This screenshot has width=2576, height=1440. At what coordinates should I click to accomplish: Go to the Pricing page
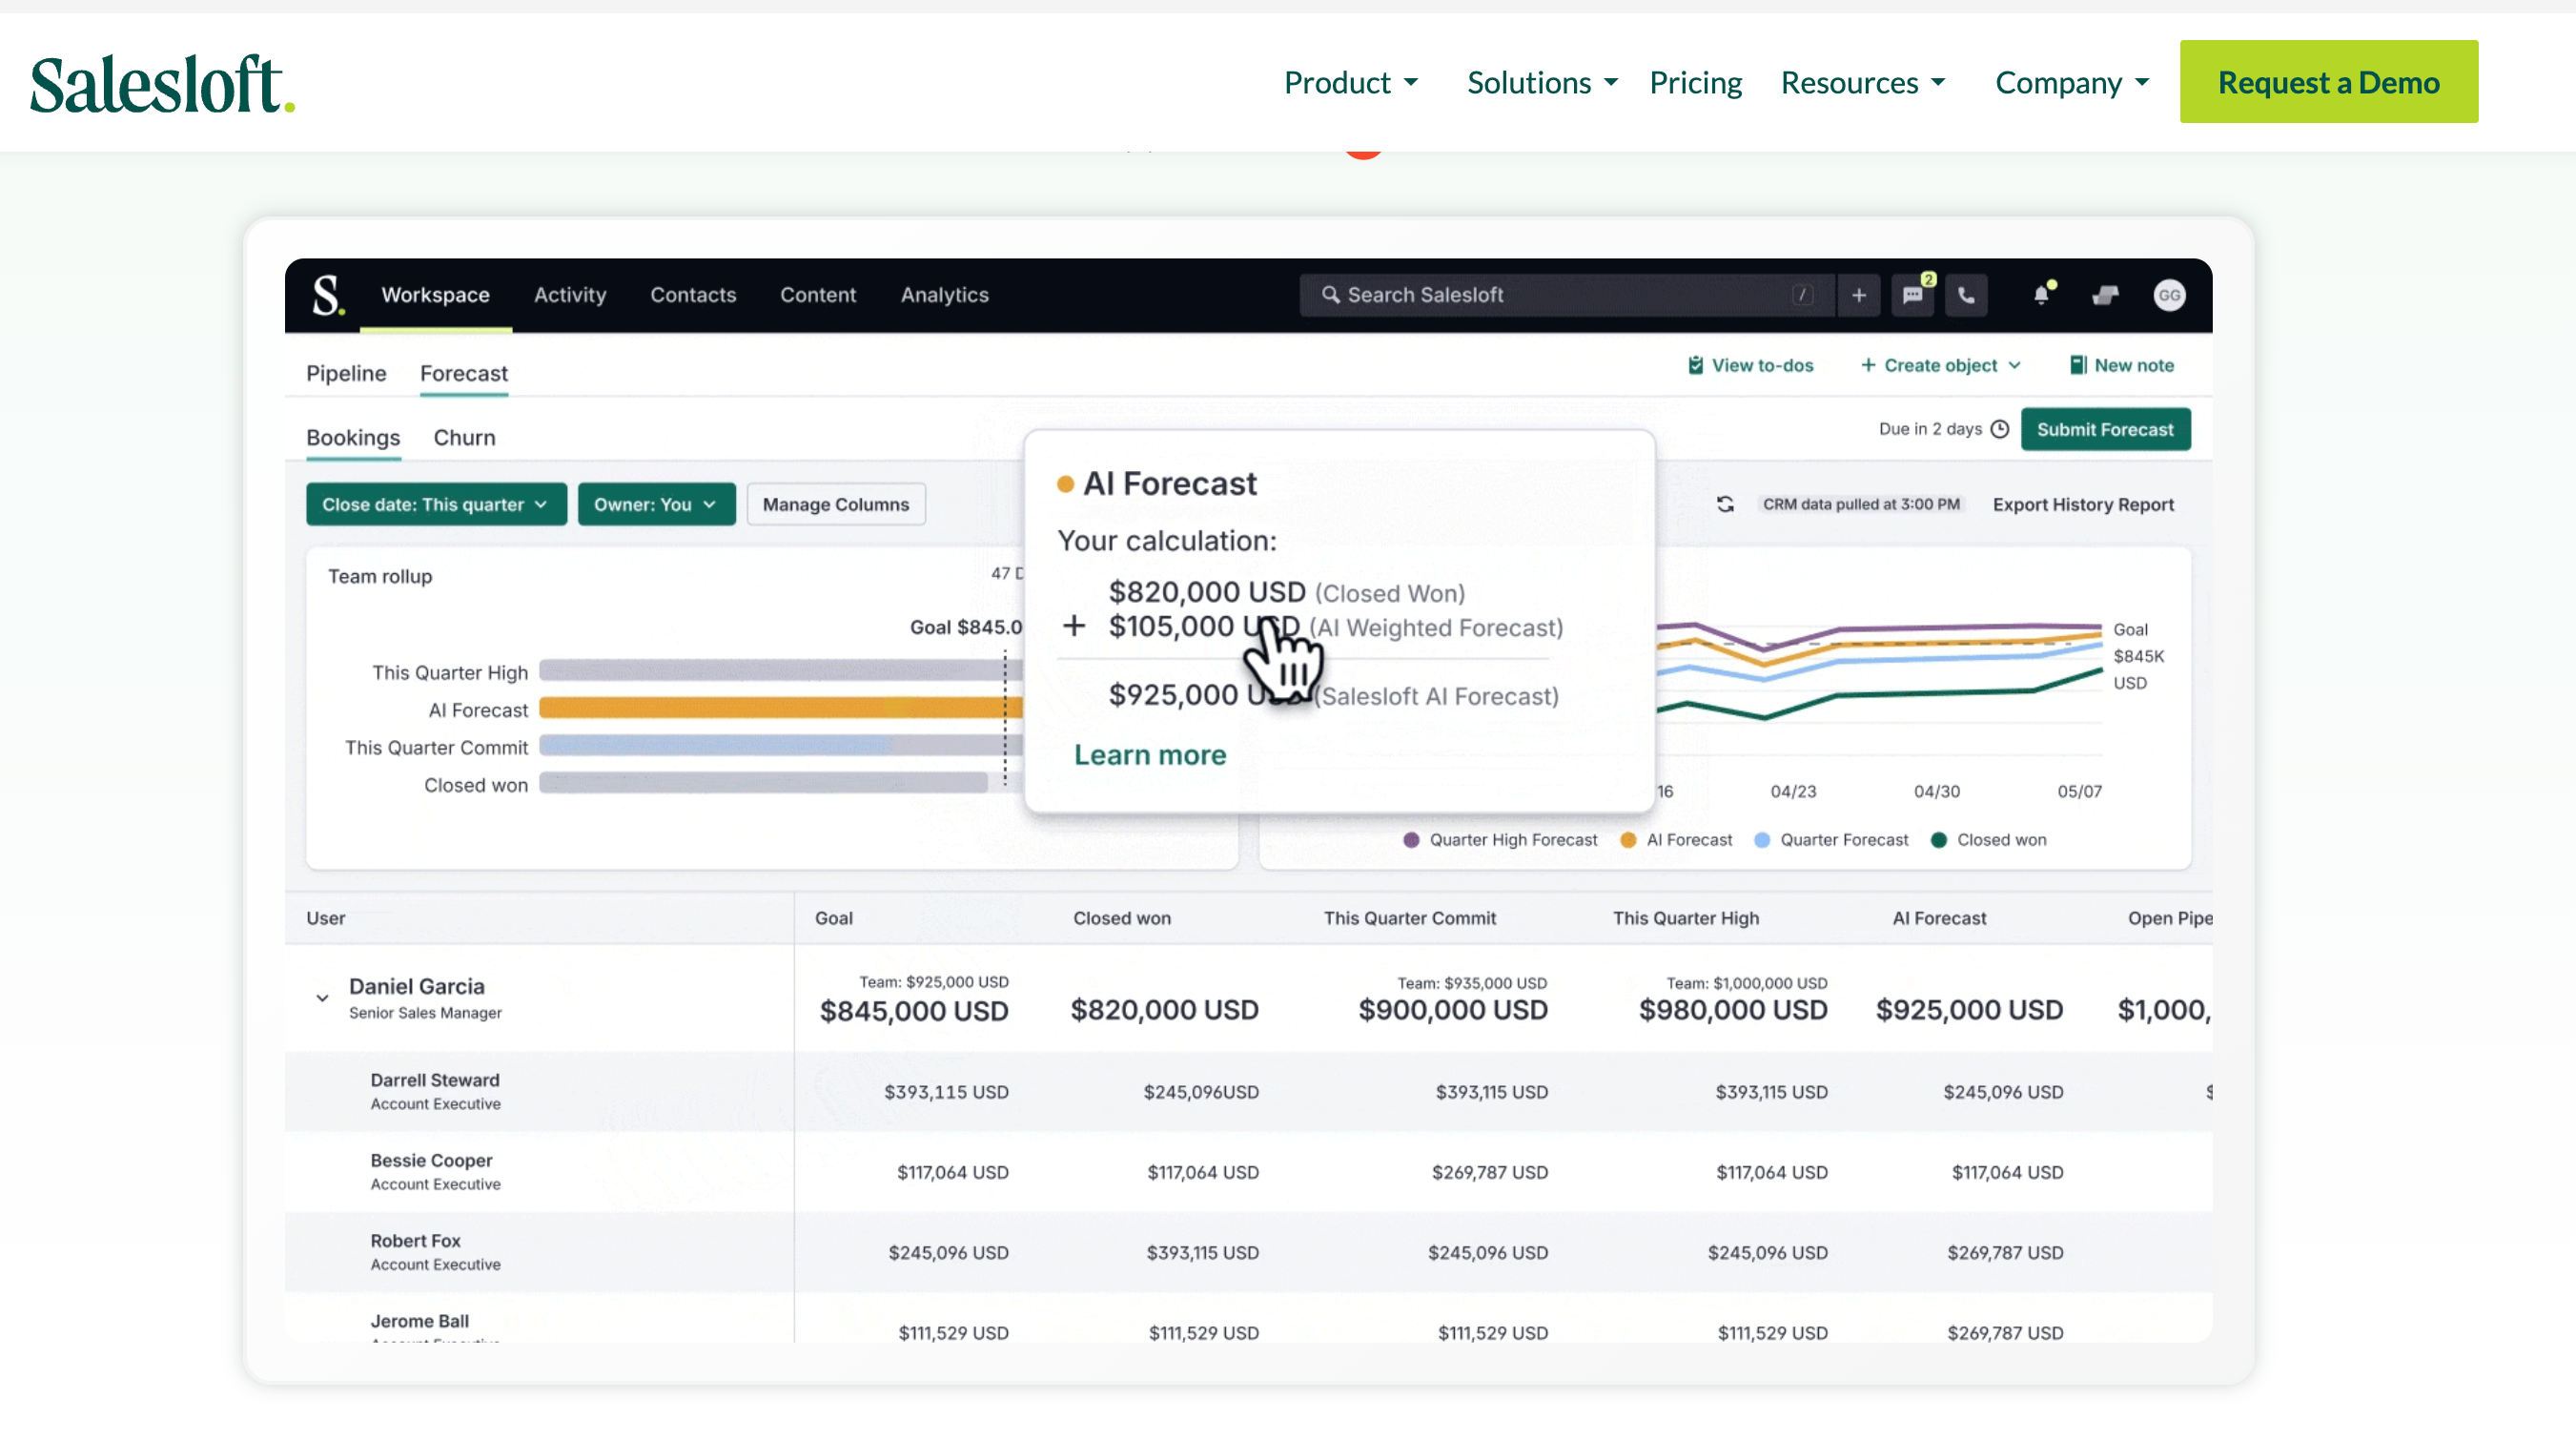click(x=1695, y=82)
